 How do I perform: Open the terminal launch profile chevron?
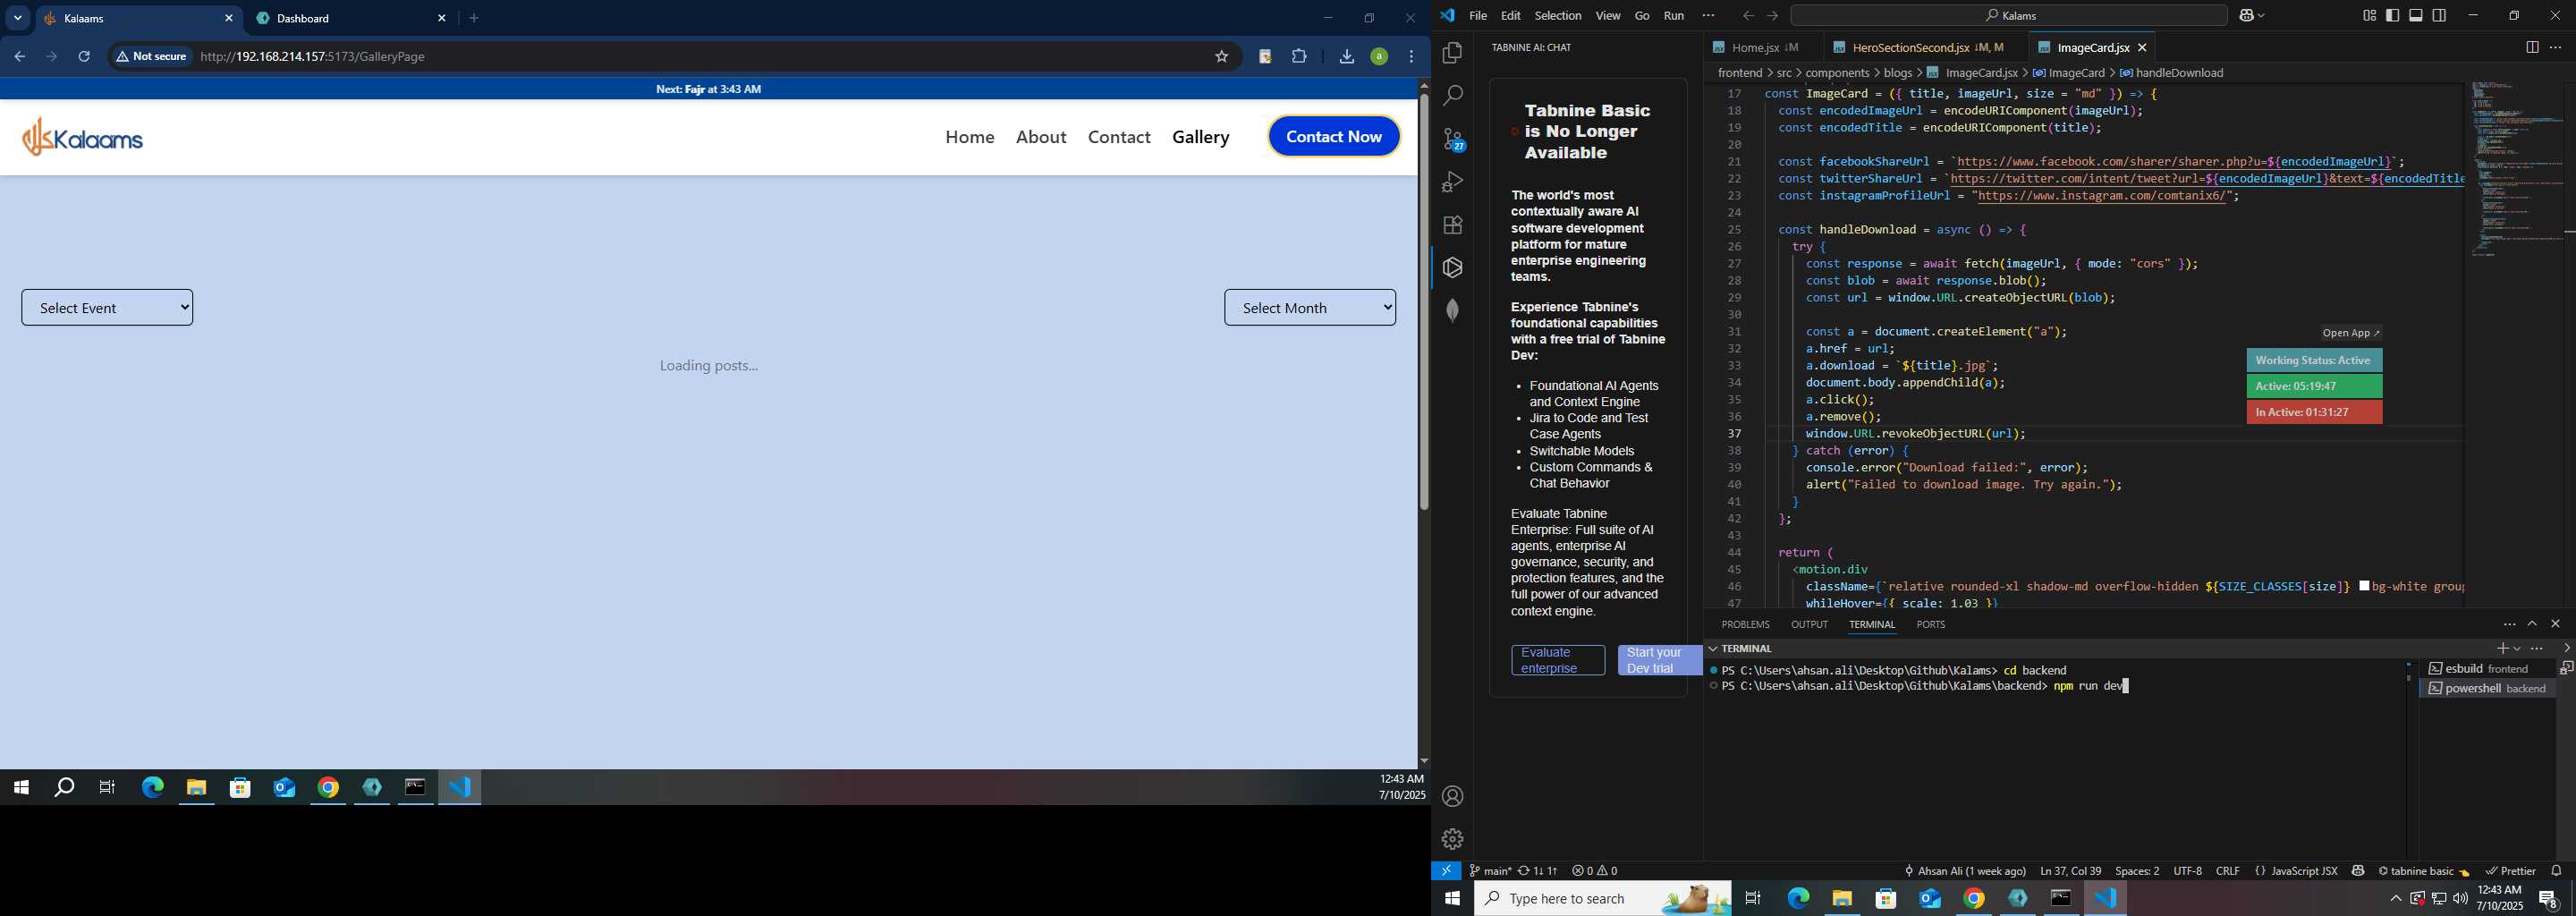2517,649
